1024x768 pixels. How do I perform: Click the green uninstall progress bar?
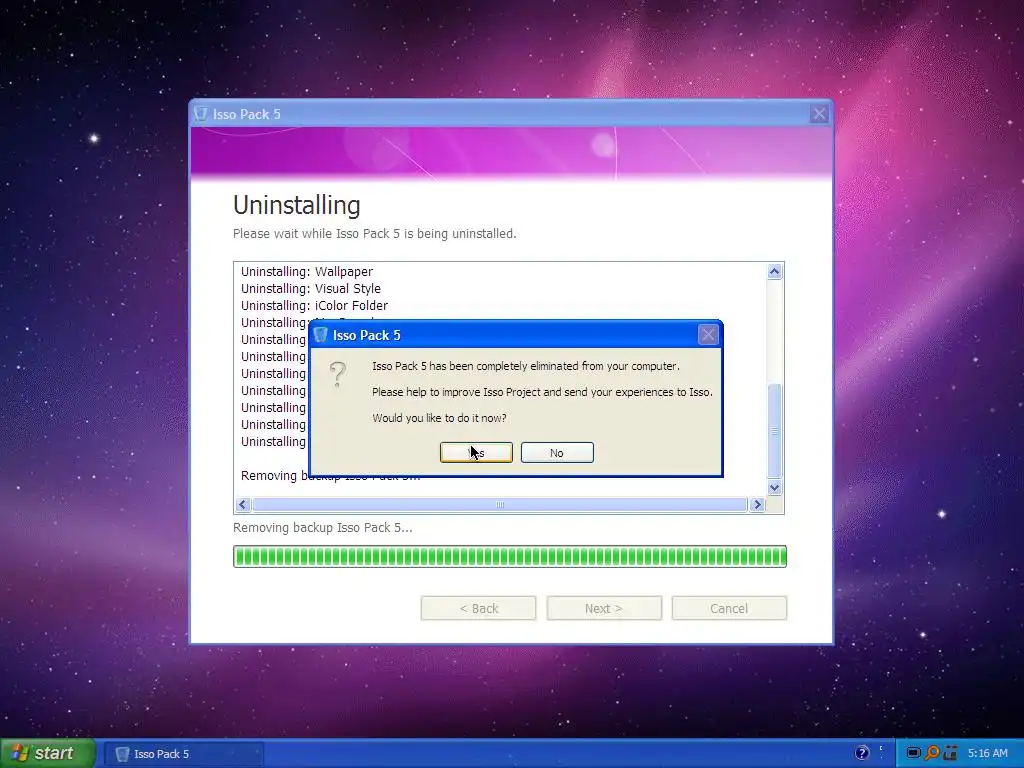click(x=510, y=556)
